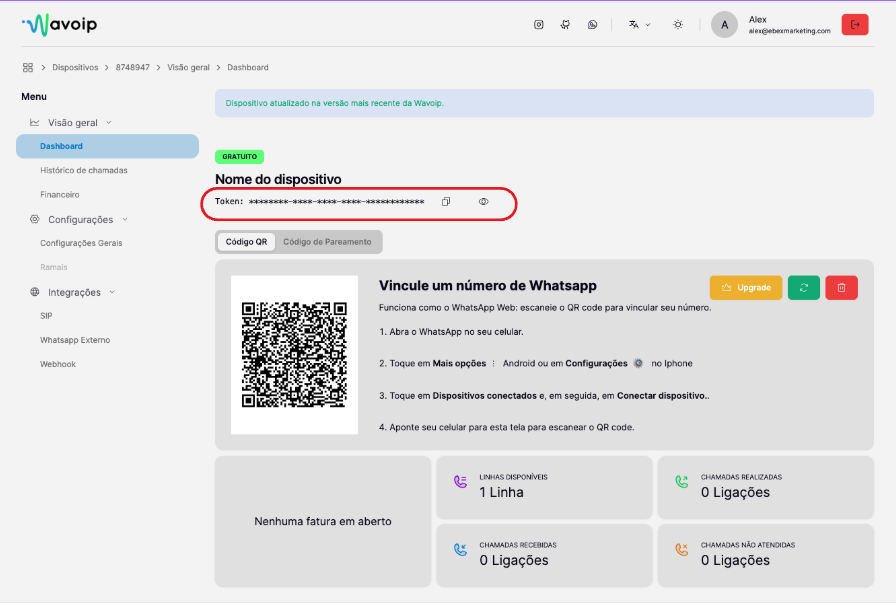The height and width of the screenshot is (603, 896).
Task: Open SIP integration in sidebar
Action: [46, 316]
